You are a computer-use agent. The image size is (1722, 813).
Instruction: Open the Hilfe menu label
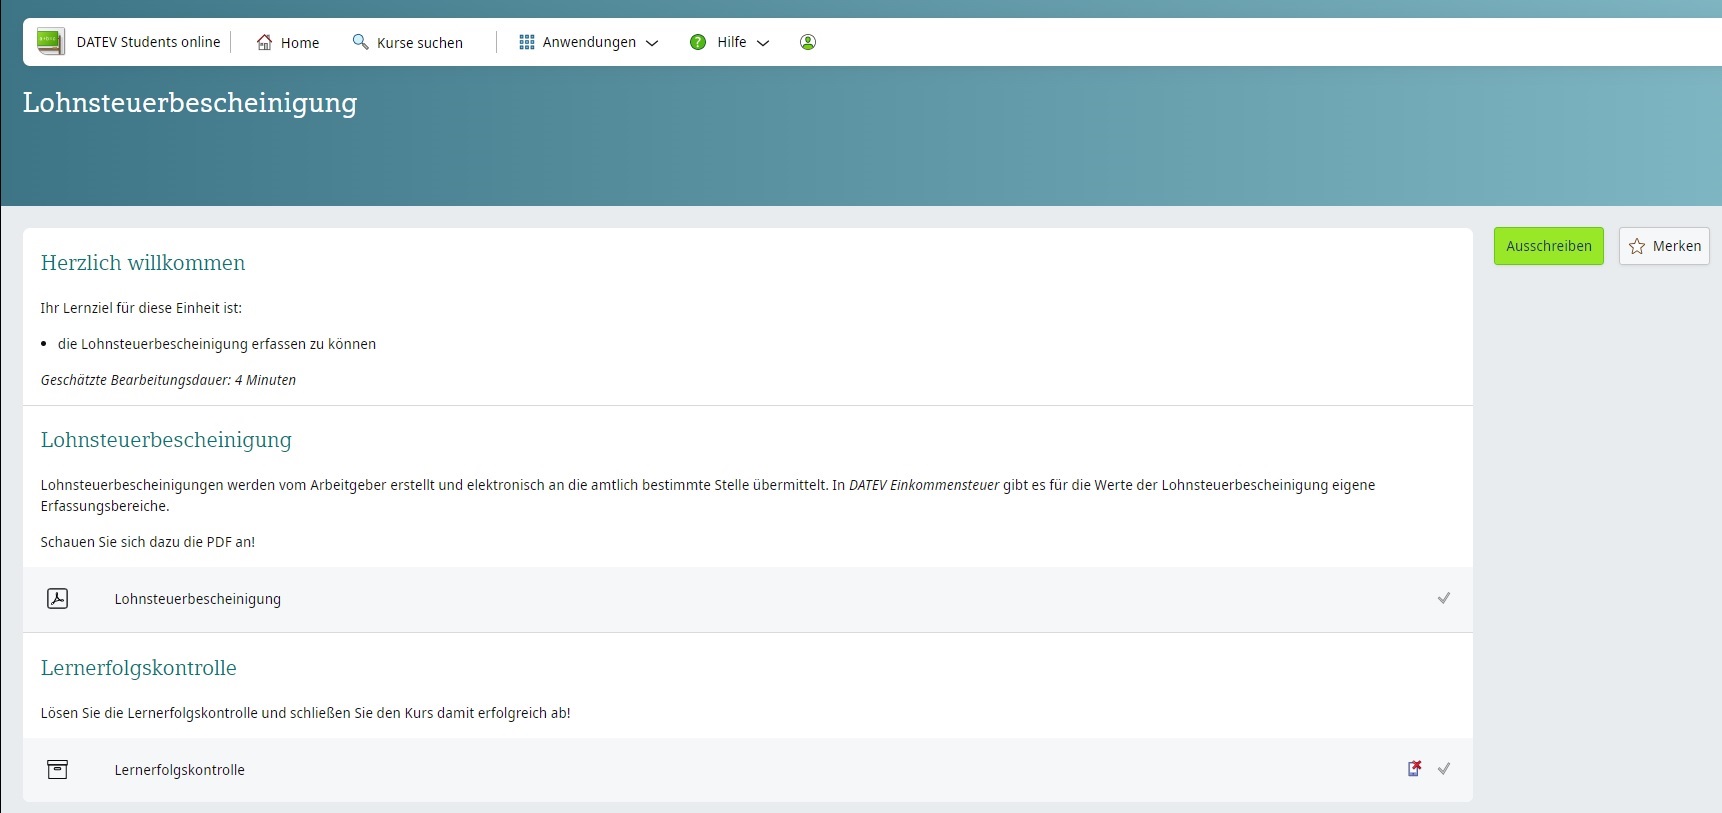tap(732, 42)
